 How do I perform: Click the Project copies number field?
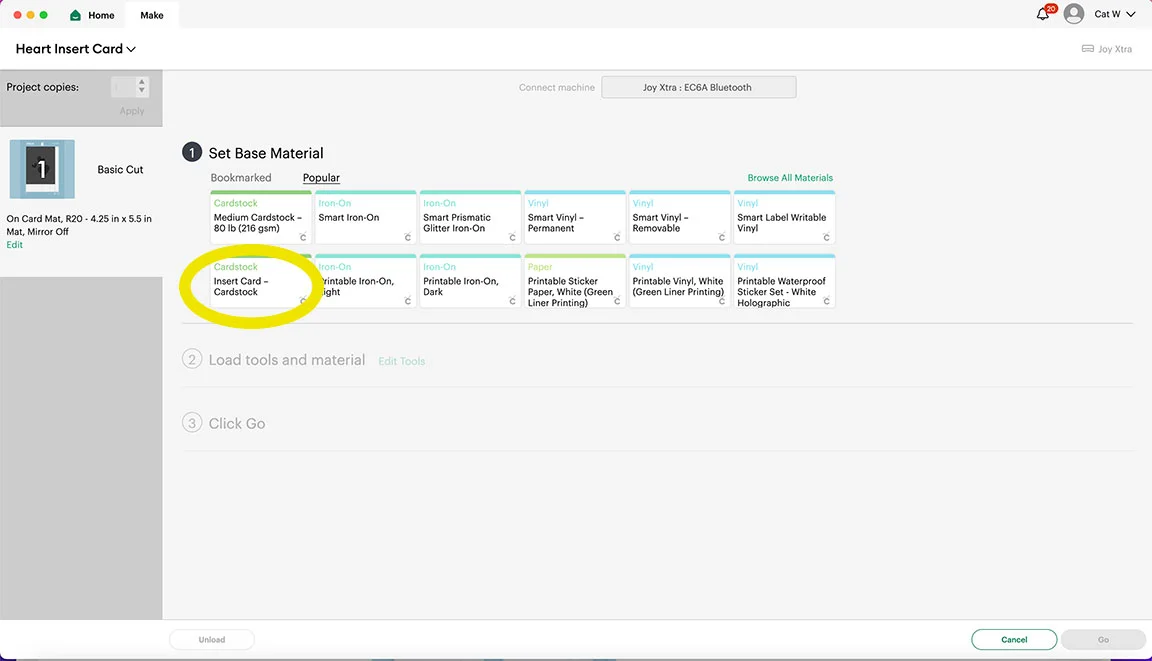[x=123, y=87]
